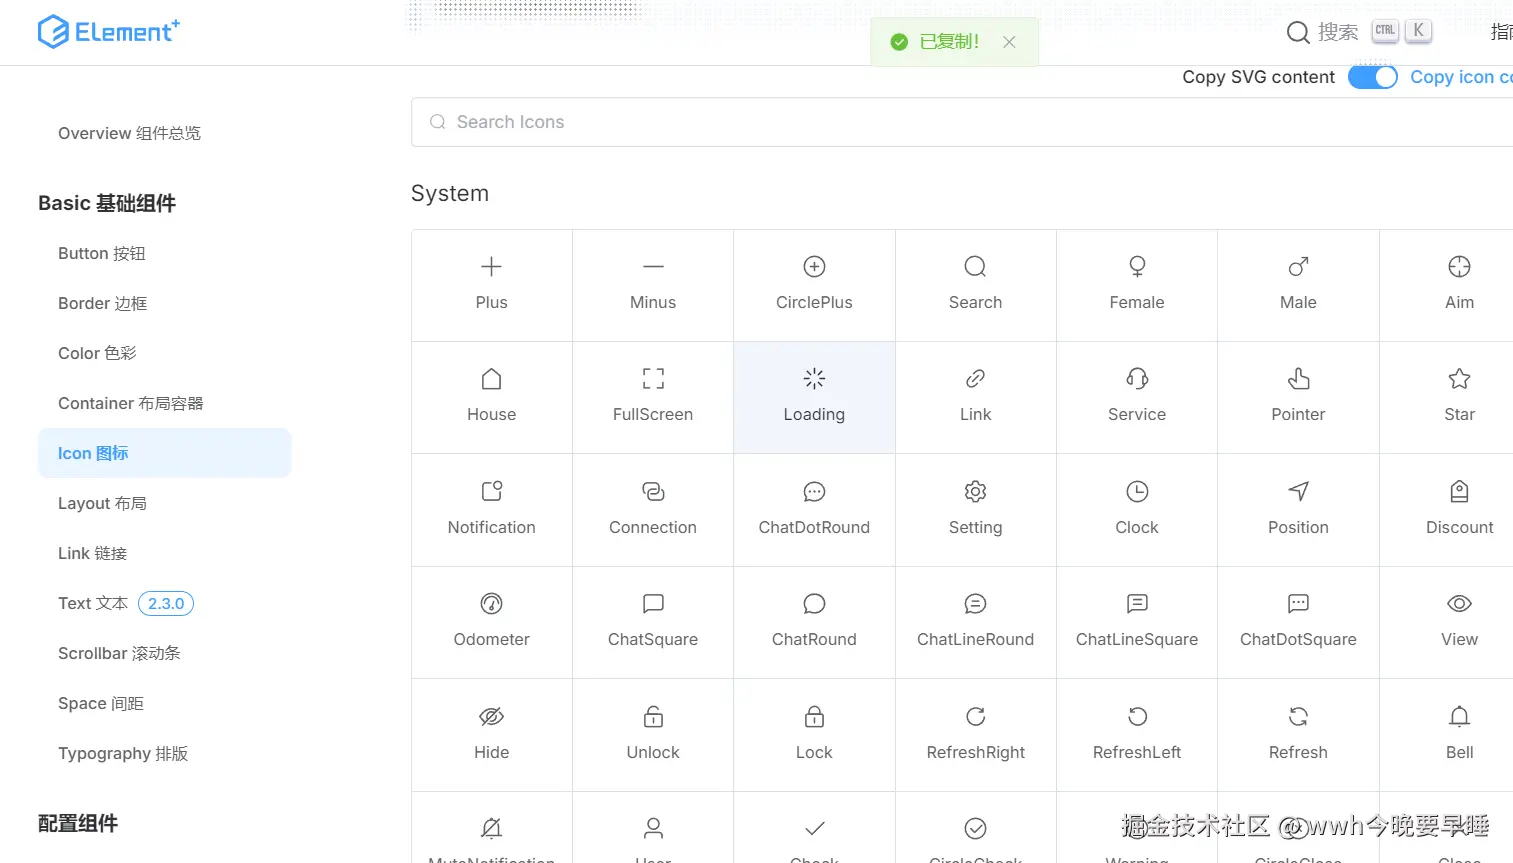
Task: Copy the ChatLineRound icon
Action: click(976, 623)
